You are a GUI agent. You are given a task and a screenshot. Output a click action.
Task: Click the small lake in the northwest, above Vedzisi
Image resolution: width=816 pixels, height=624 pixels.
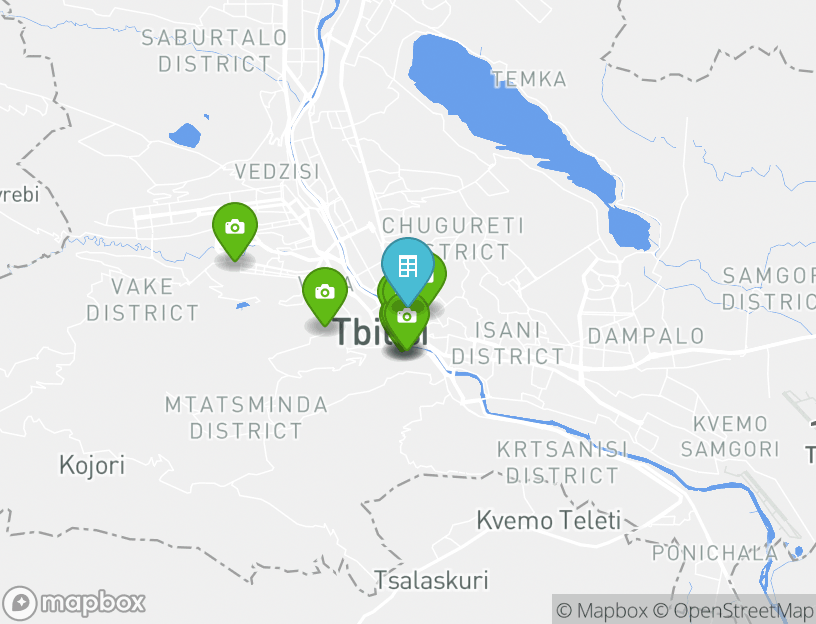185,135
